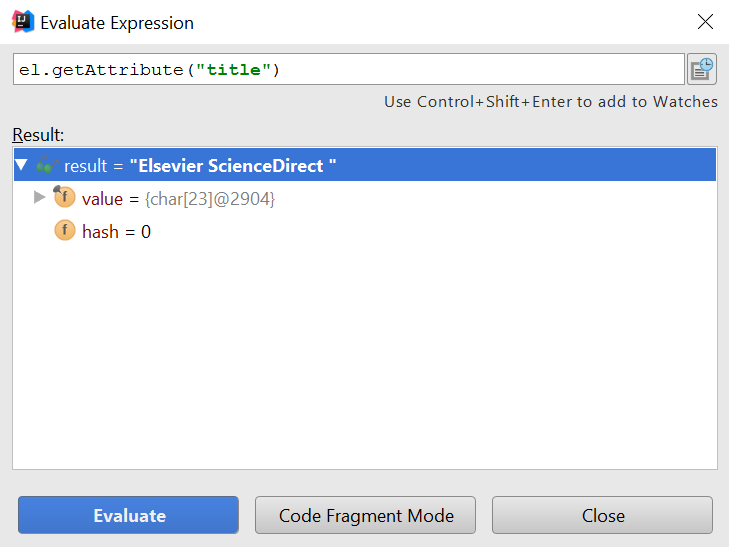Select the value = {char[23]@2904} row

pyautogui.click(x=178, y=198)
